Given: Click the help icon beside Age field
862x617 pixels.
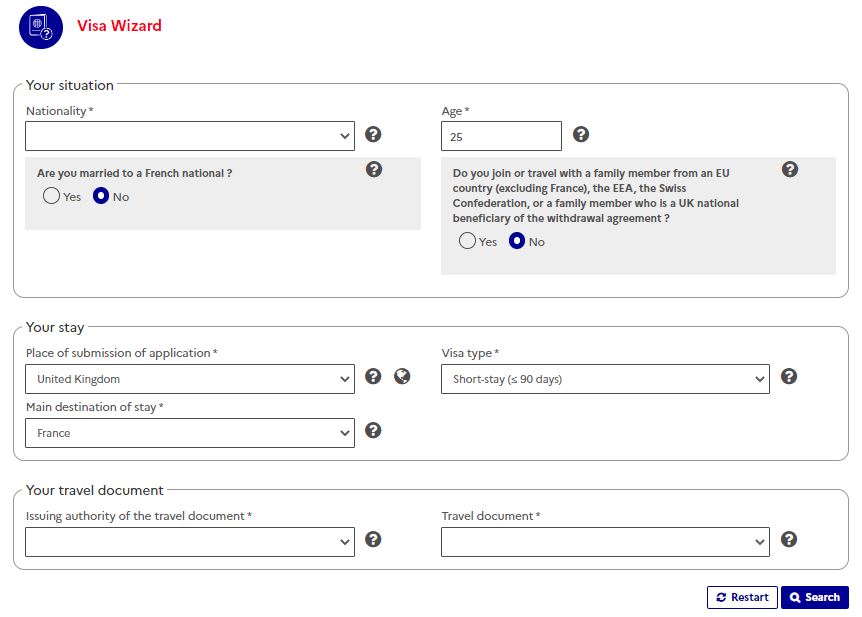Looking at the screenshot, I should click(x=581, y=135).
